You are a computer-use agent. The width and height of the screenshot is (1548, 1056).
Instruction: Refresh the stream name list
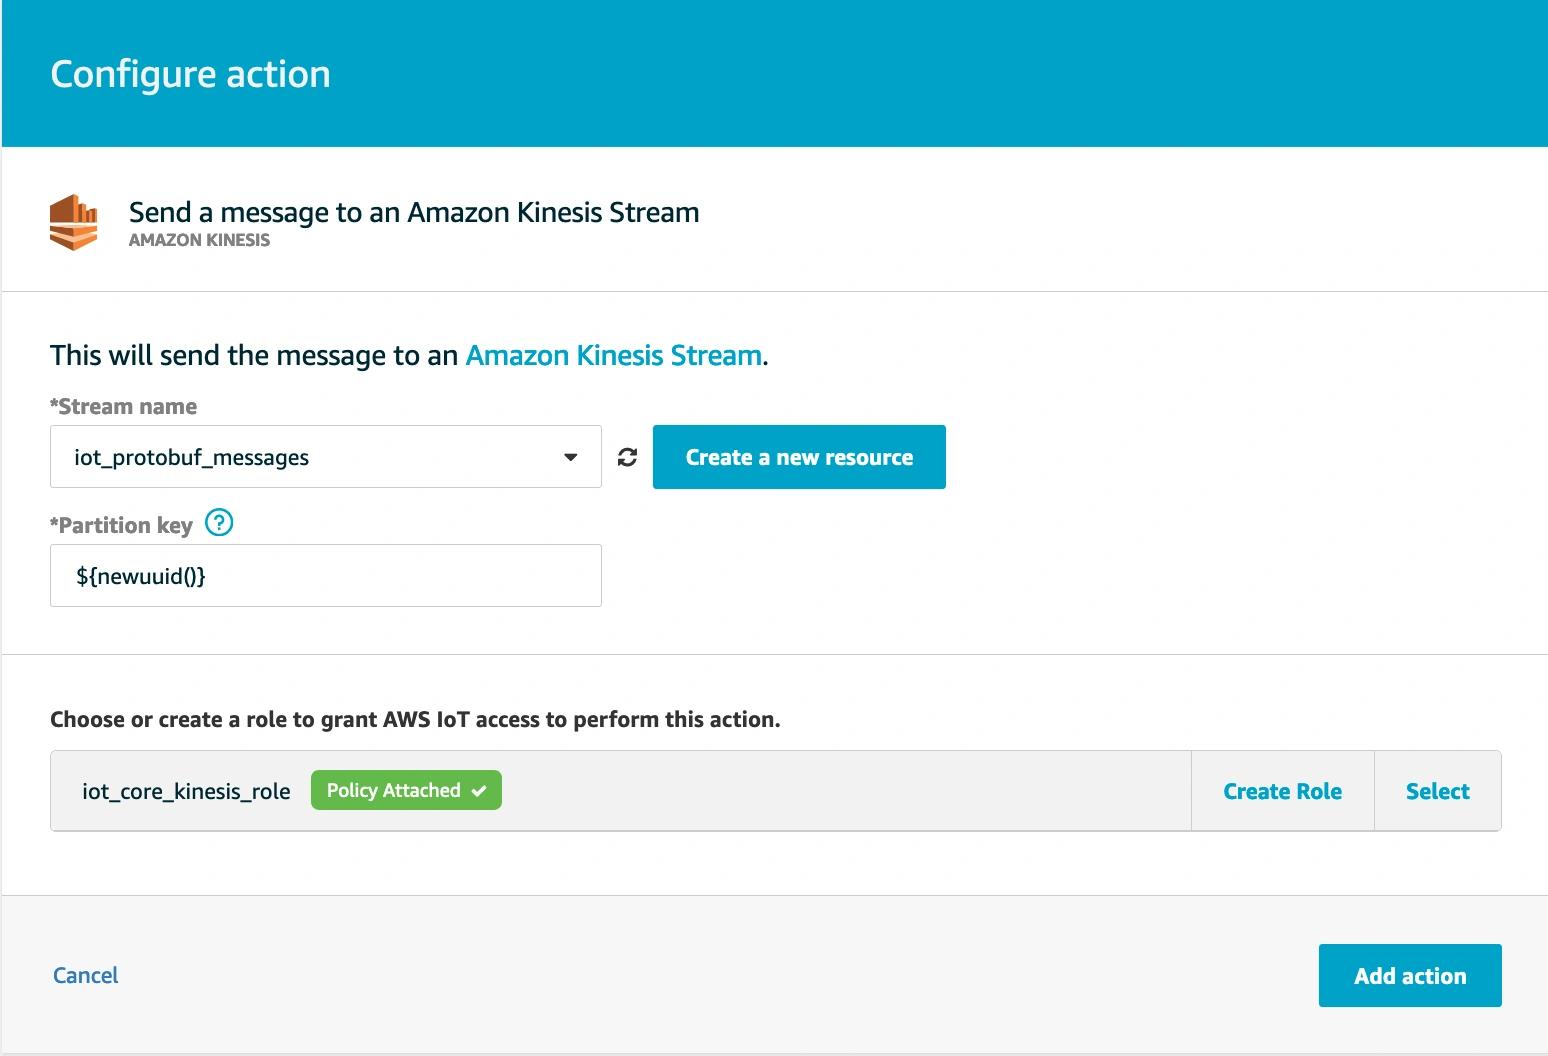[627, 457]
